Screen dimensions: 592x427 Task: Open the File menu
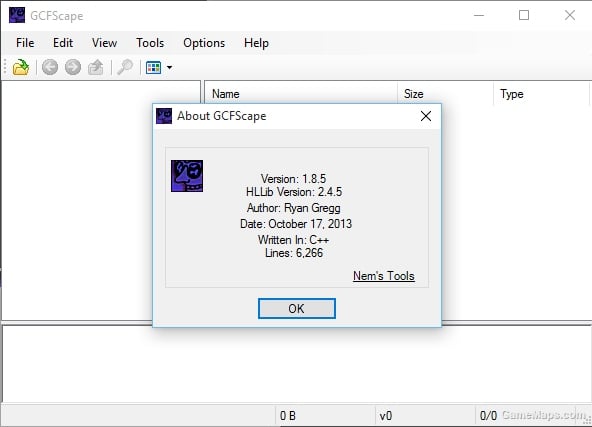click(x=25, y=43)
